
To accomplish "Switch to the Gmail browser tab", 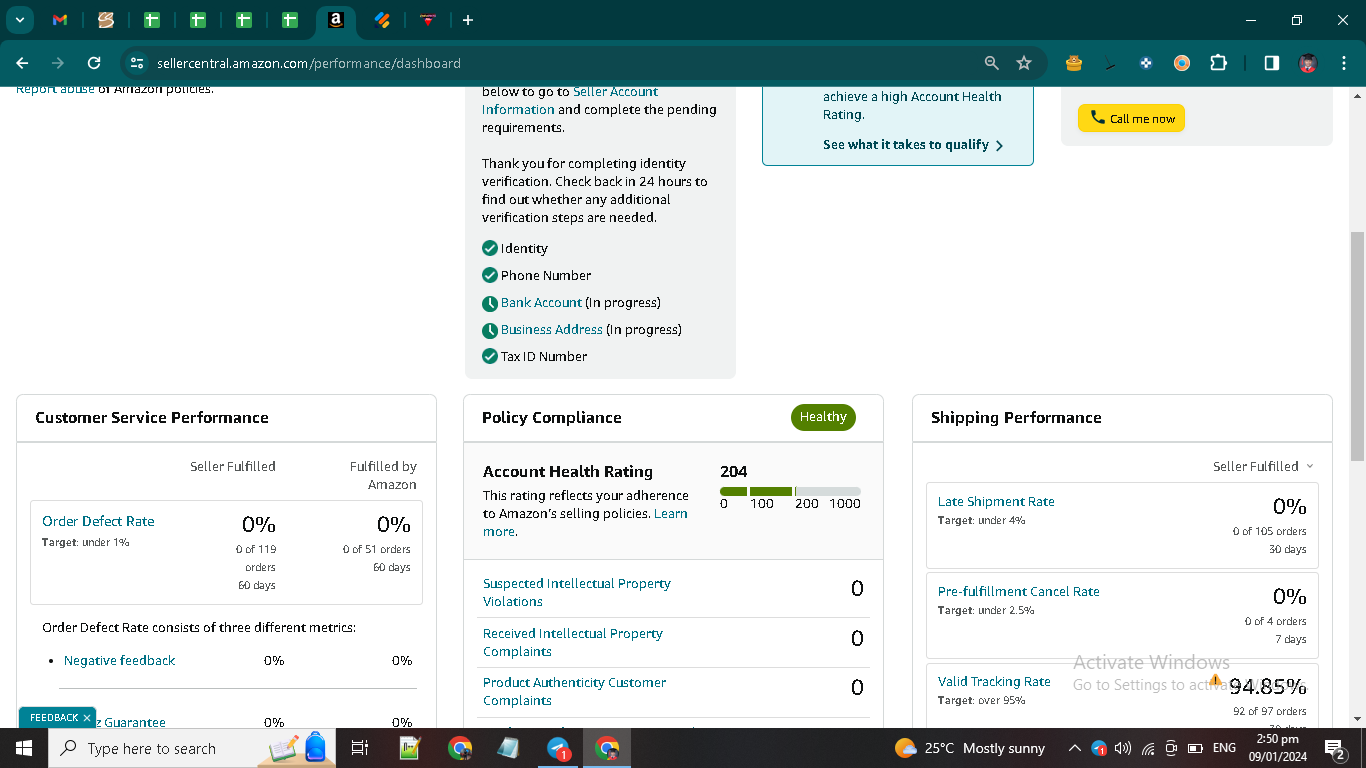I will 60,20.
